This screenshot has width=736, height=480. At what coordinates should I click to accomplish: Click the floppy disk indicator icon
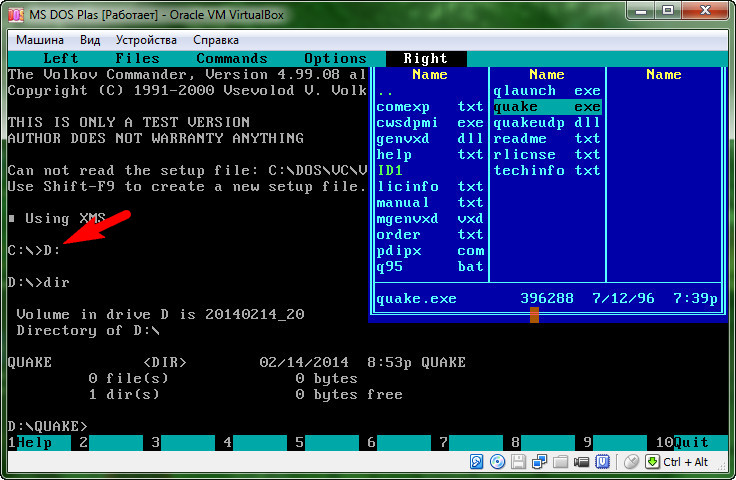point(518,462)
